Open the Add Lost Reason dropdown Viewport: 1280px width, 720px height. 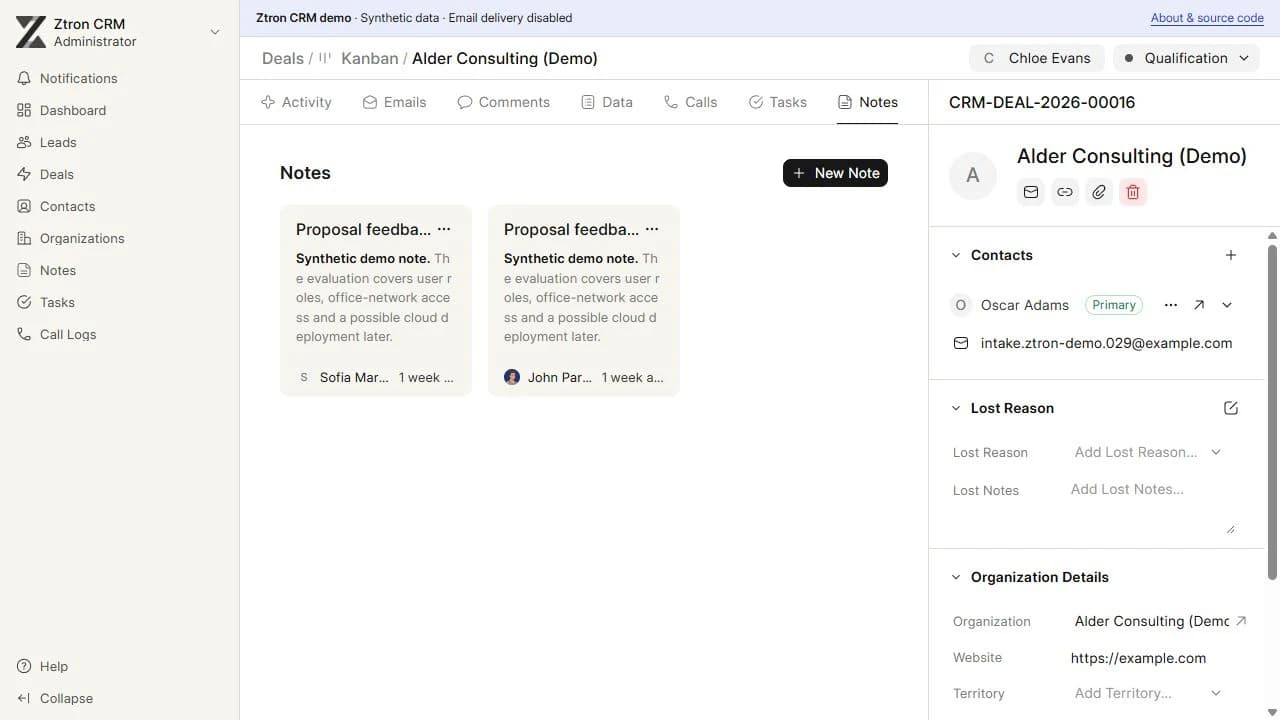1148,452
